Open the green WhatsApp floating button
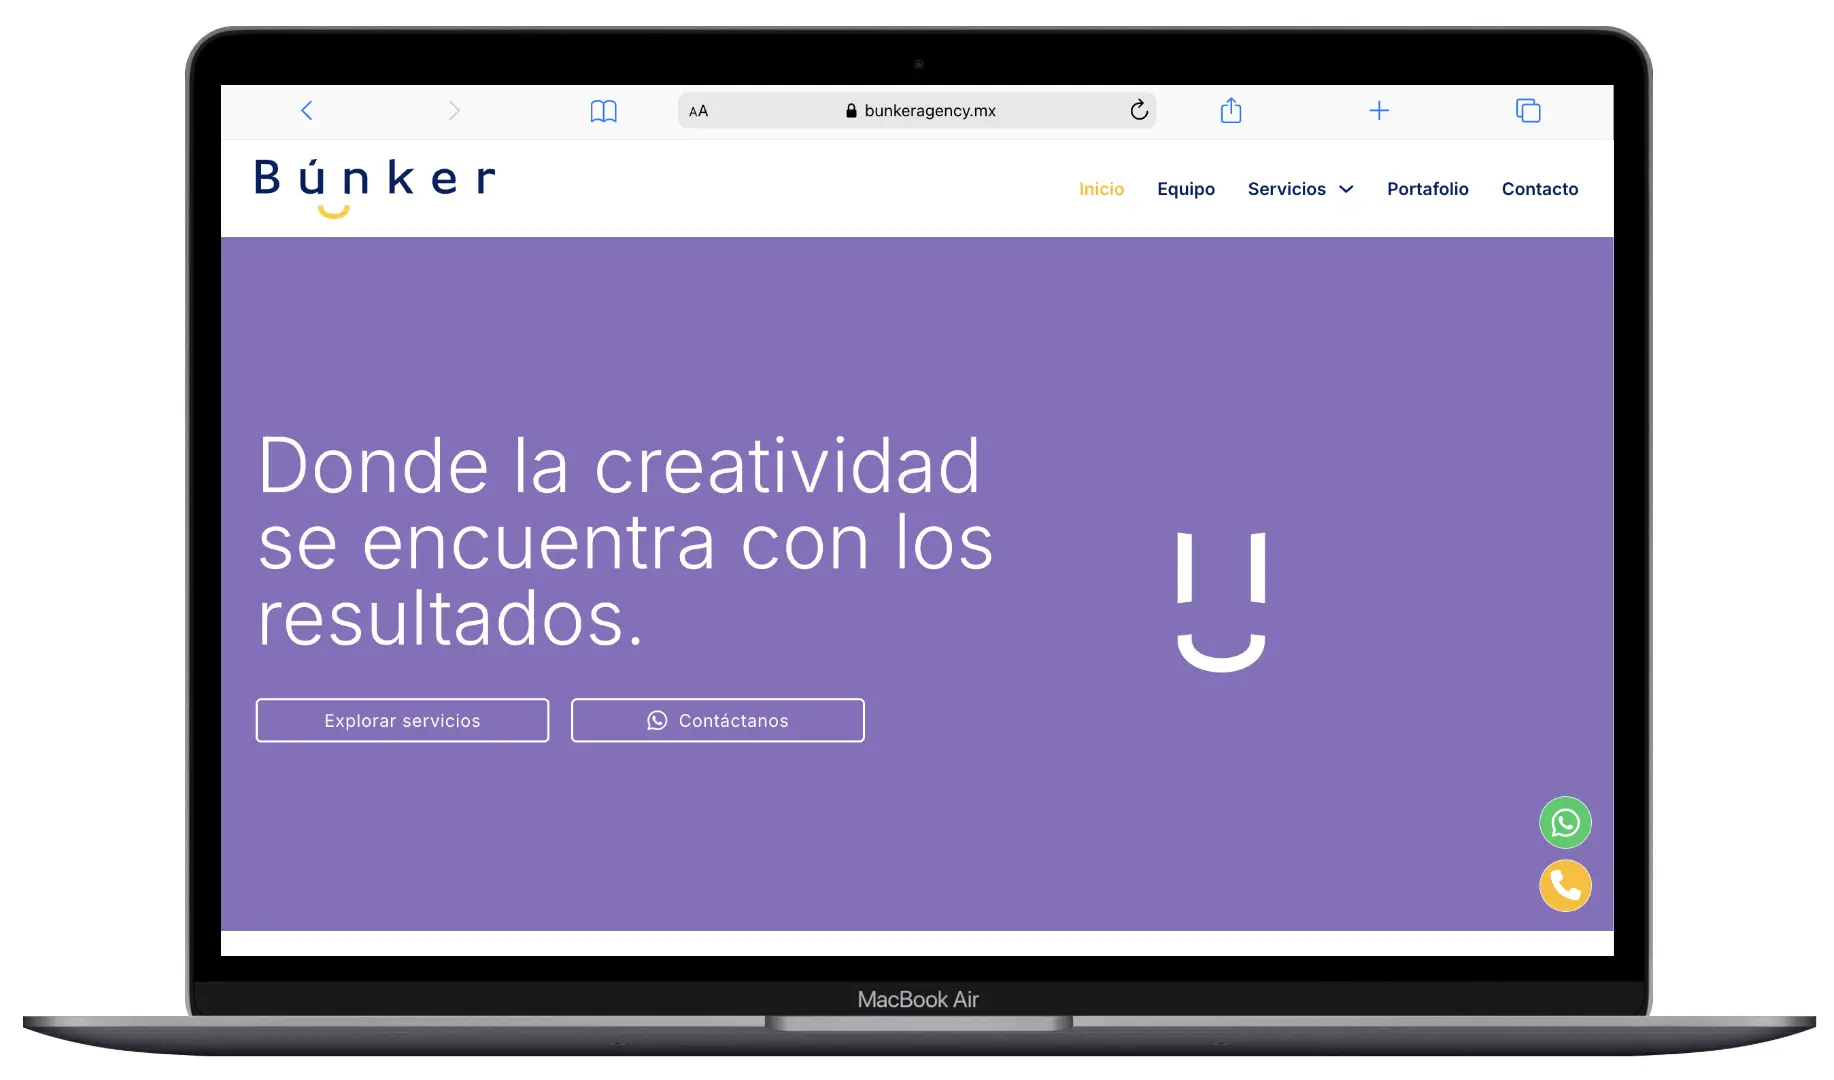This screenshot has height=1080, width=1834. point(1565,823)
